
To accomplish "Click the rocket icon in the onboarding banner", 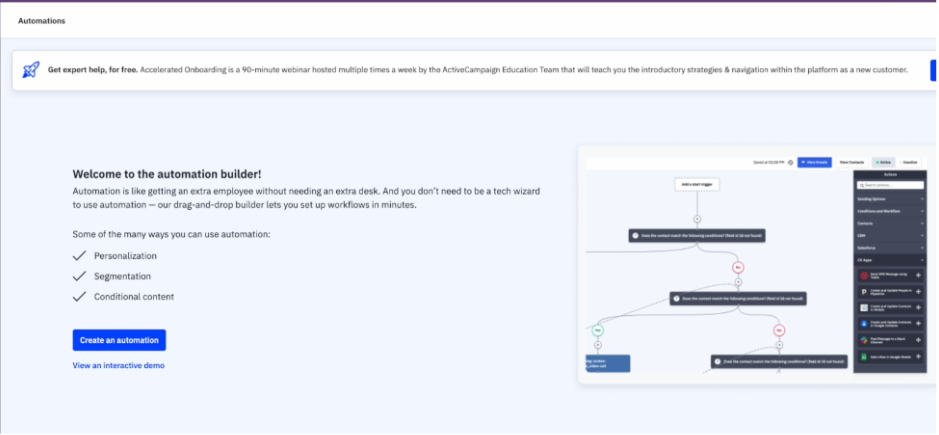I will point(31,70).
